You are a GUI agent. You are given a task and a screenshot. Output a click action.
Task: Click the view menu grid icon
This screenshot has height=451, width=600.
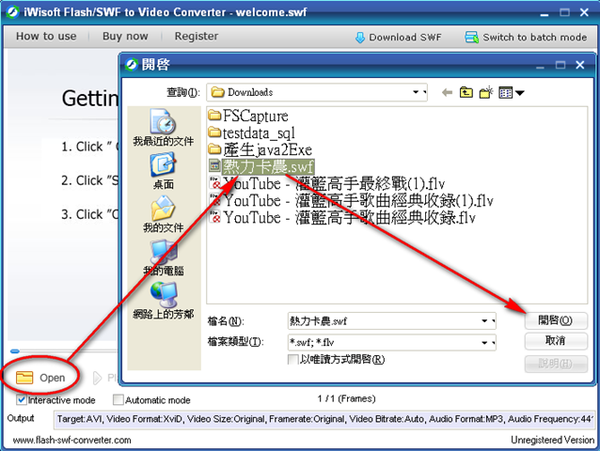tap(505, 93)
